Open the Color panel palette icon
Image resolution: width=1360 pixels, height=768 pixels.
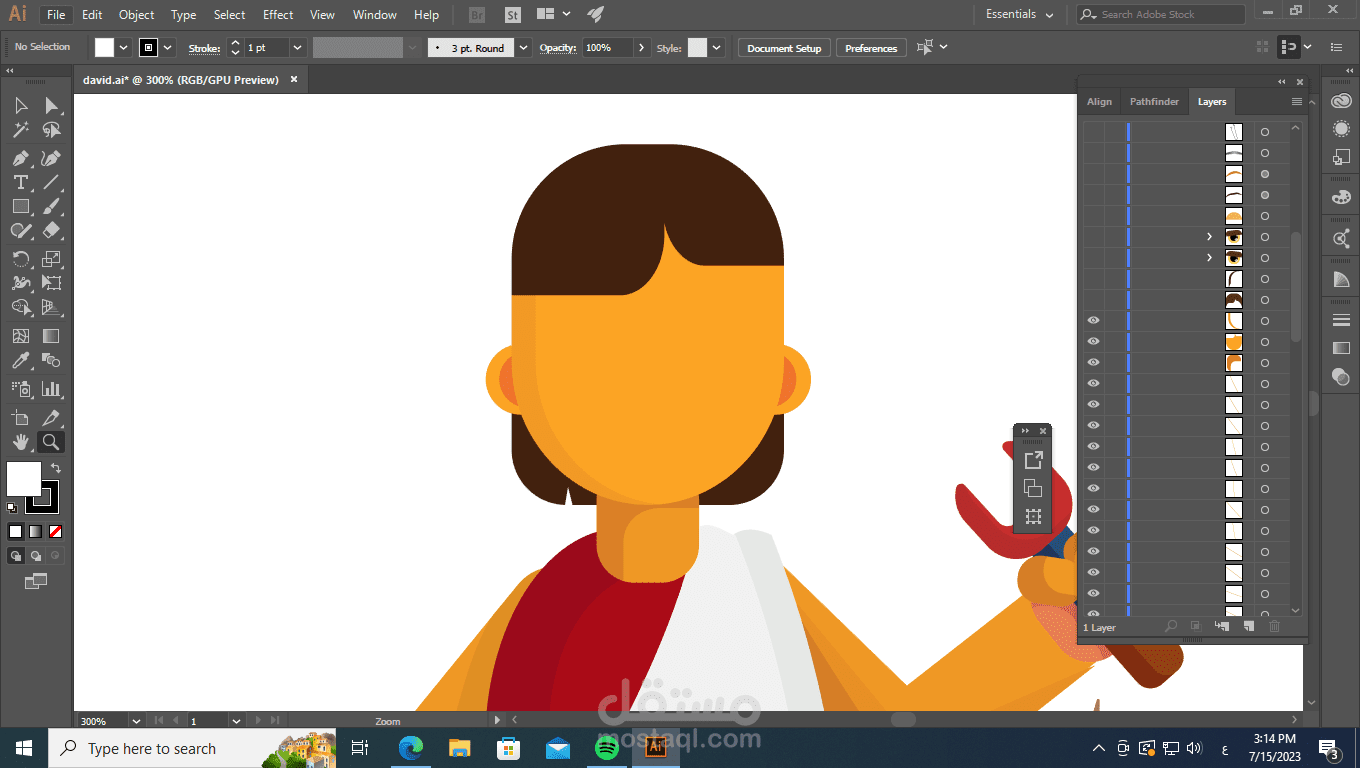click(1341, 197)
